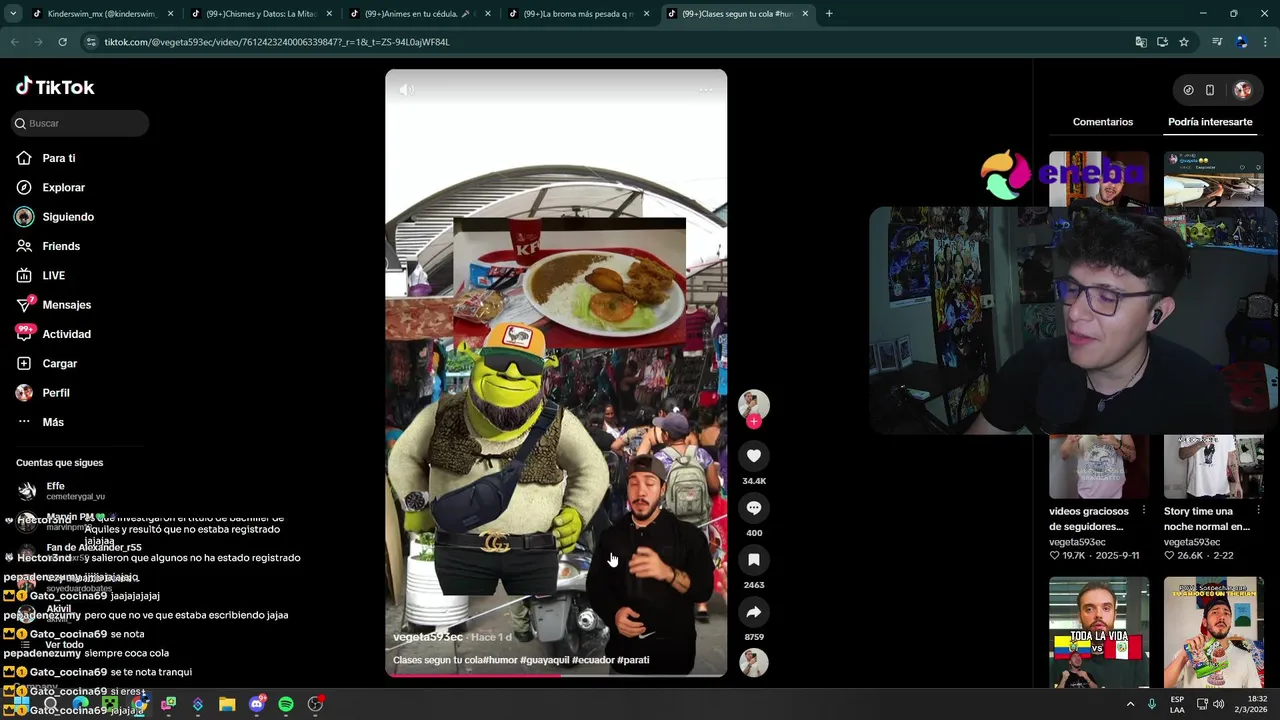
Task: Open the media control icon in Chrome toolbar
Action: click(x=1217, y=42)
